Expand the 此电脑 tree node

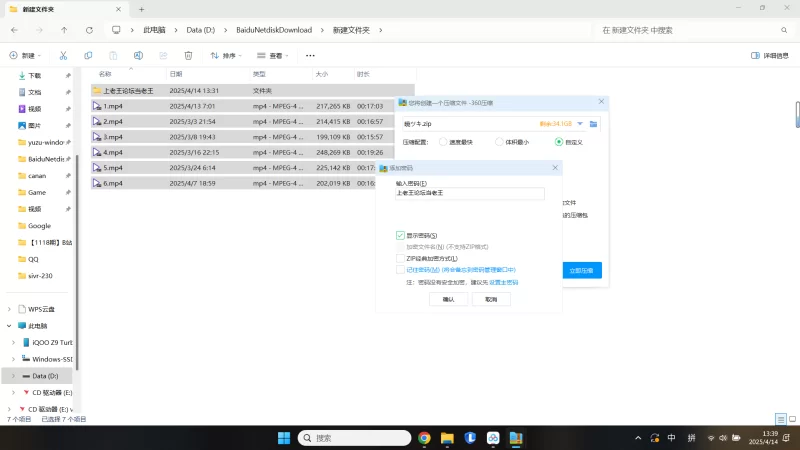tap(10, 325)
